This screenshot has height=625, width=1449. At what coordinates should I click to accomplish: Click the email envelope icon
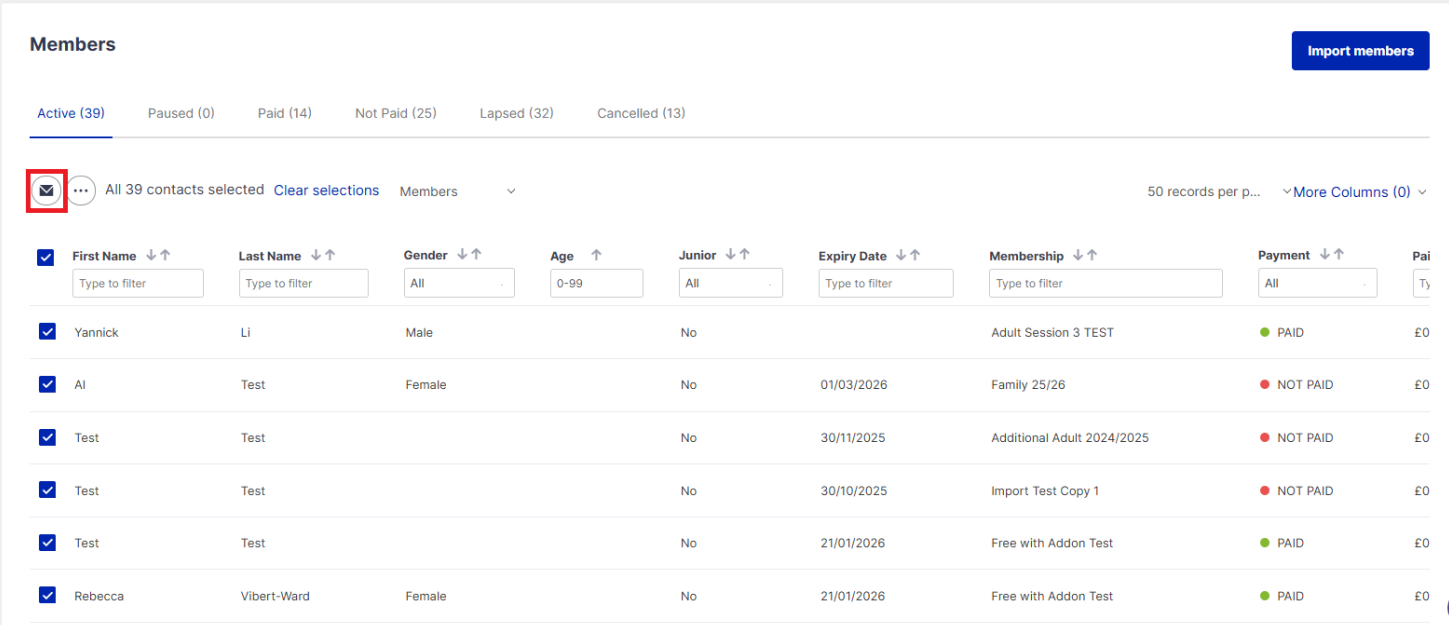coord(46,190)
